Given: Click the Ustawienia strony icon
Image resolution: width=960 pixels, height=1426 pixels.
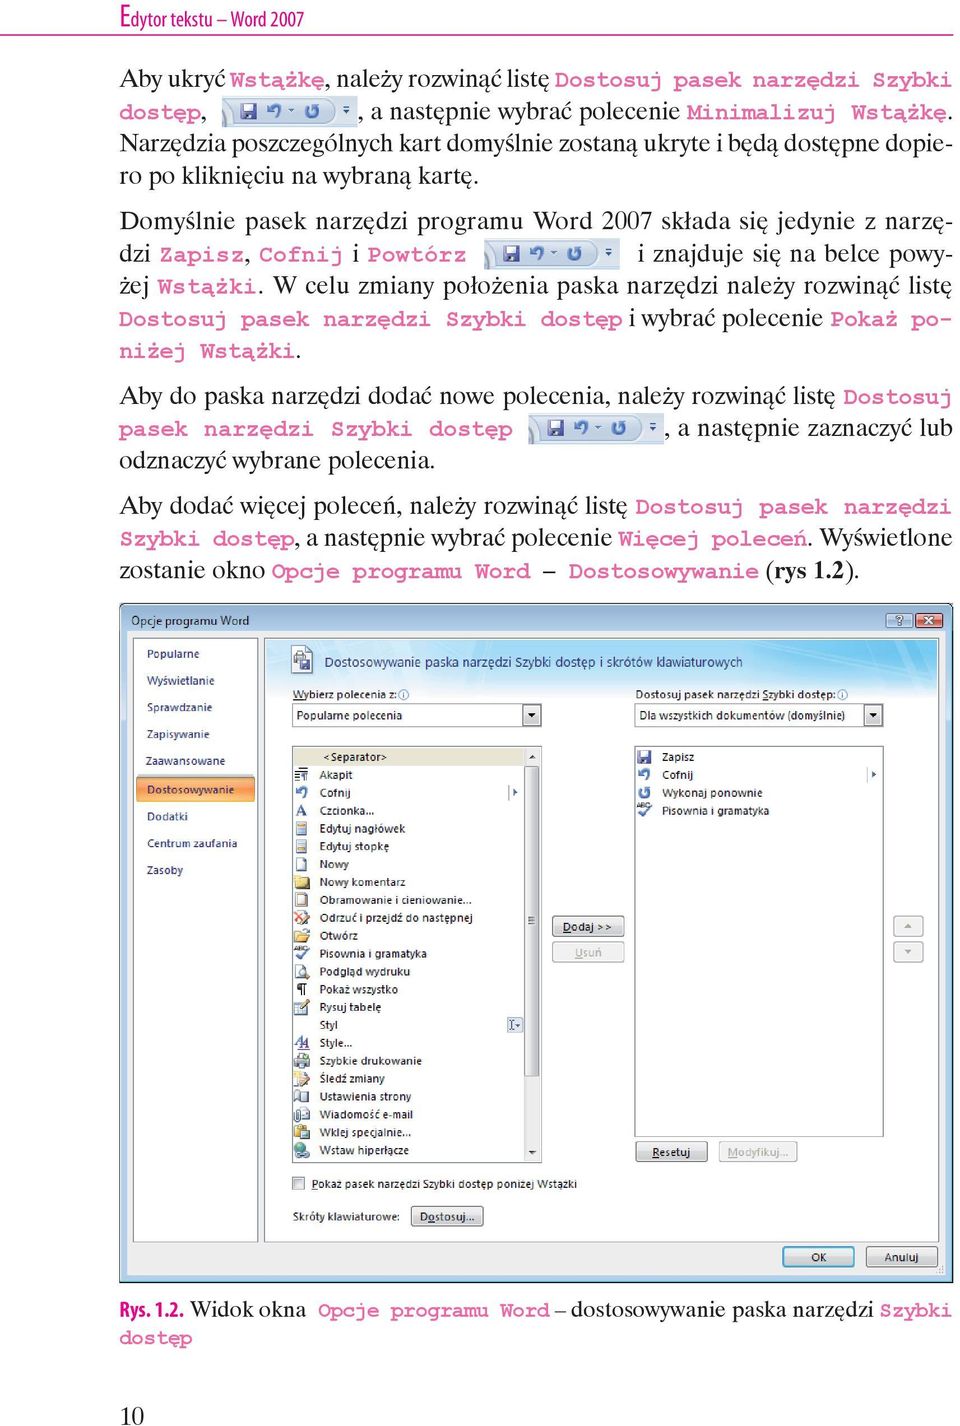Looking at the screenshot, I should pos(301,1097).
